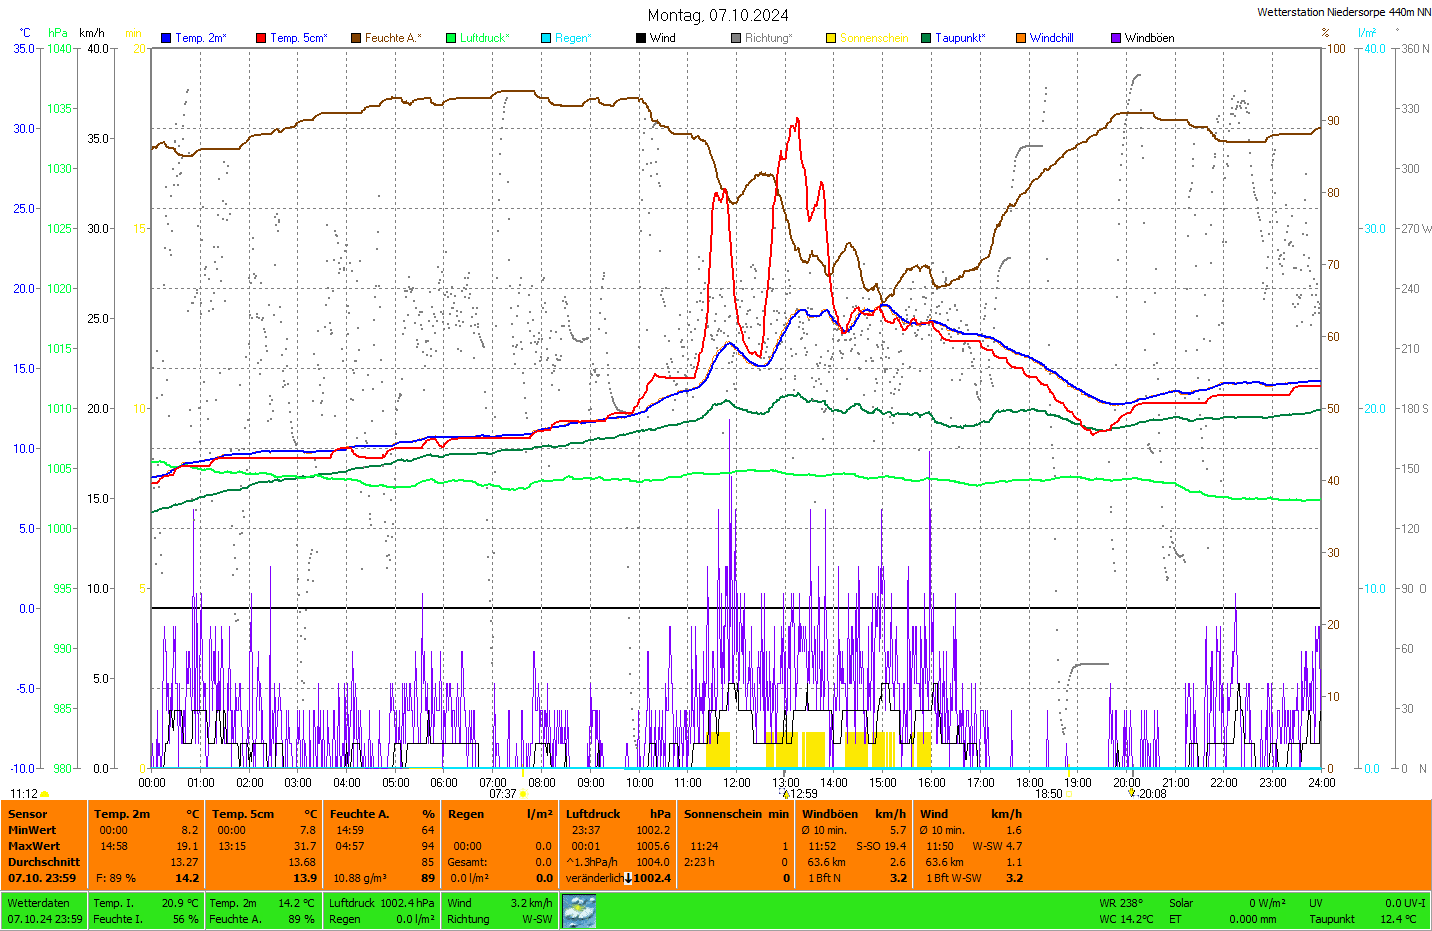Viewport: 1432px width, 931px height.
Task: Click the sunrise sun icon at 07:37
Action: pyautogui.click(x=523, y=794)
